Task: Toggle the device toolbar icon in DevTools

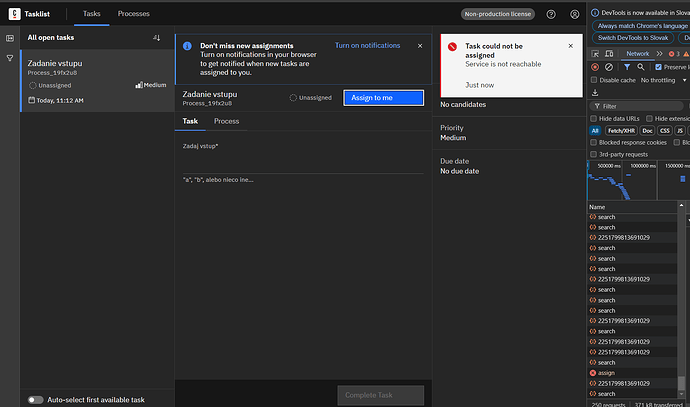Action: (609, 54)
